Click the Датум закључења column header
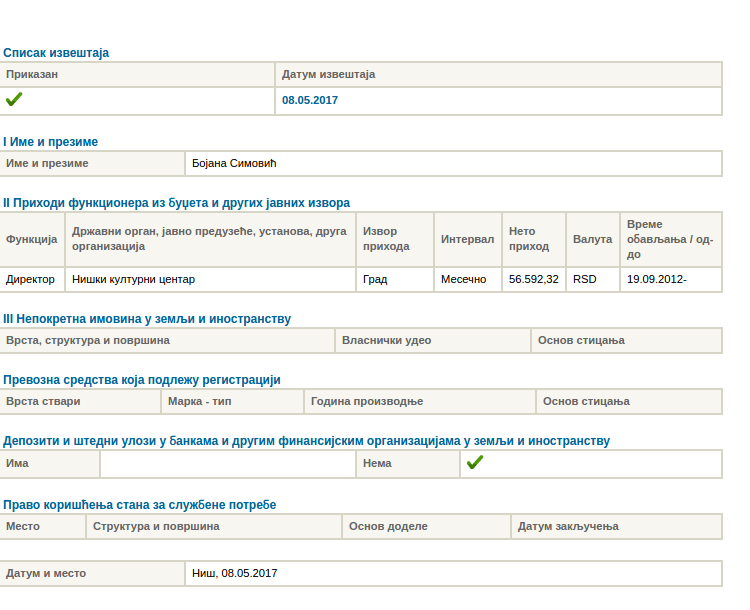750x610 pixels. click(568, 527)
